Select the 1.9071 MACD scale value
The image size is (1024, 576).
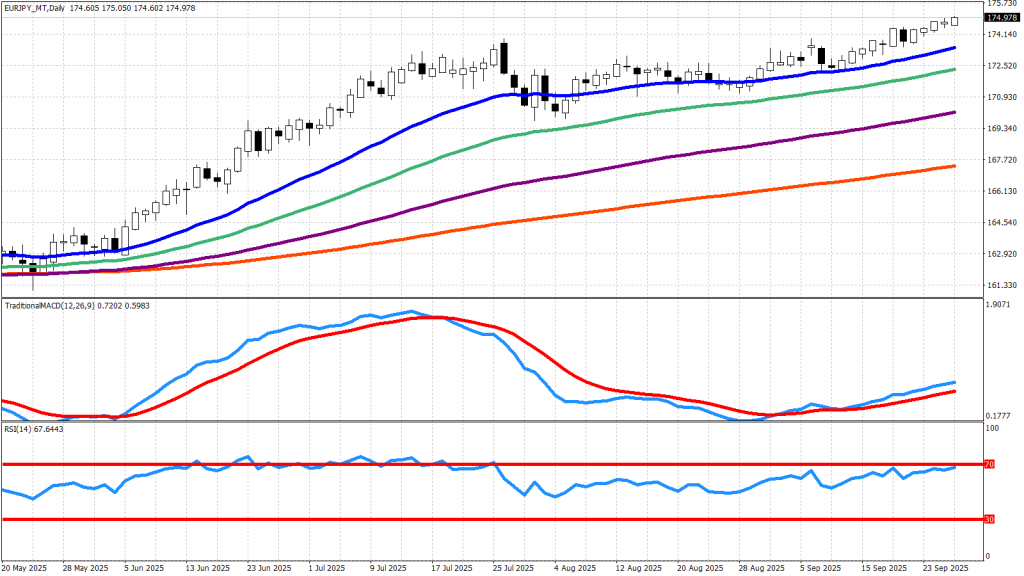click(x=1000, y=305)
